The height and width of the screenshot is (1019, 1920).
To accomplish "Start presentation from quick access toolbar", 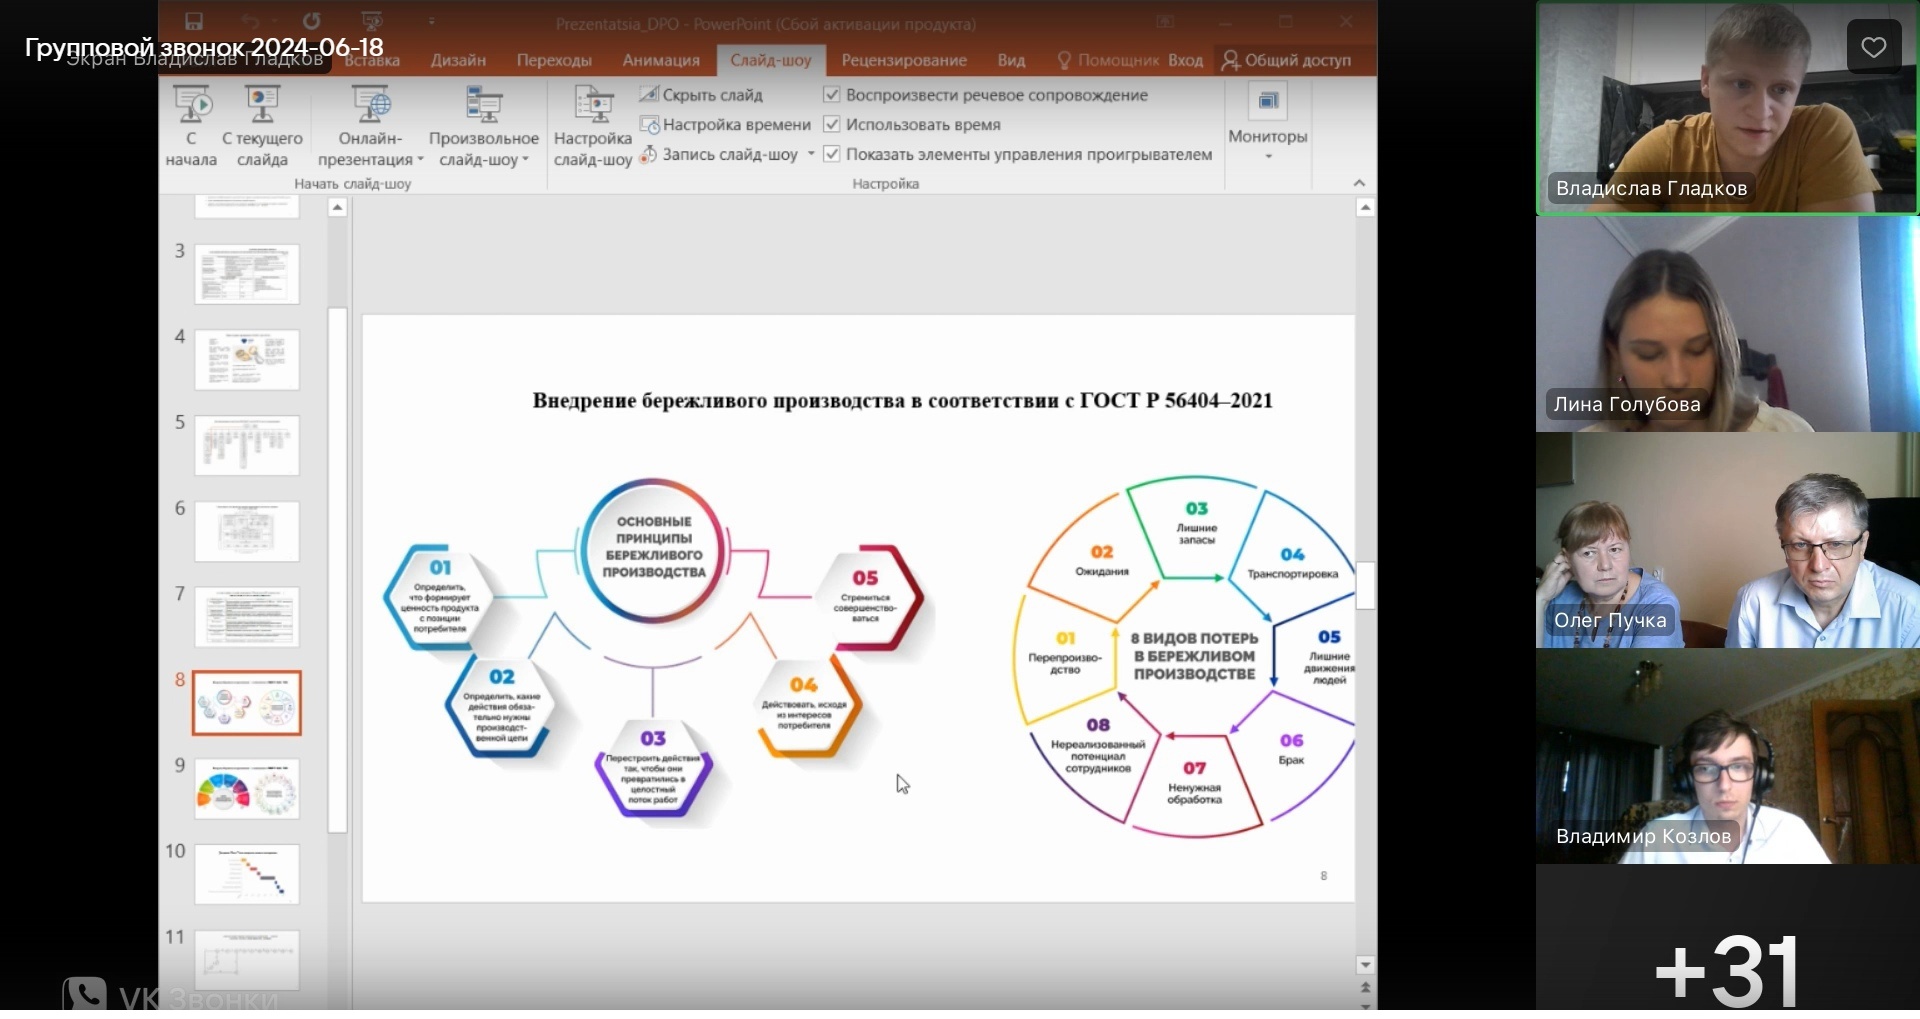I will 372,21.
